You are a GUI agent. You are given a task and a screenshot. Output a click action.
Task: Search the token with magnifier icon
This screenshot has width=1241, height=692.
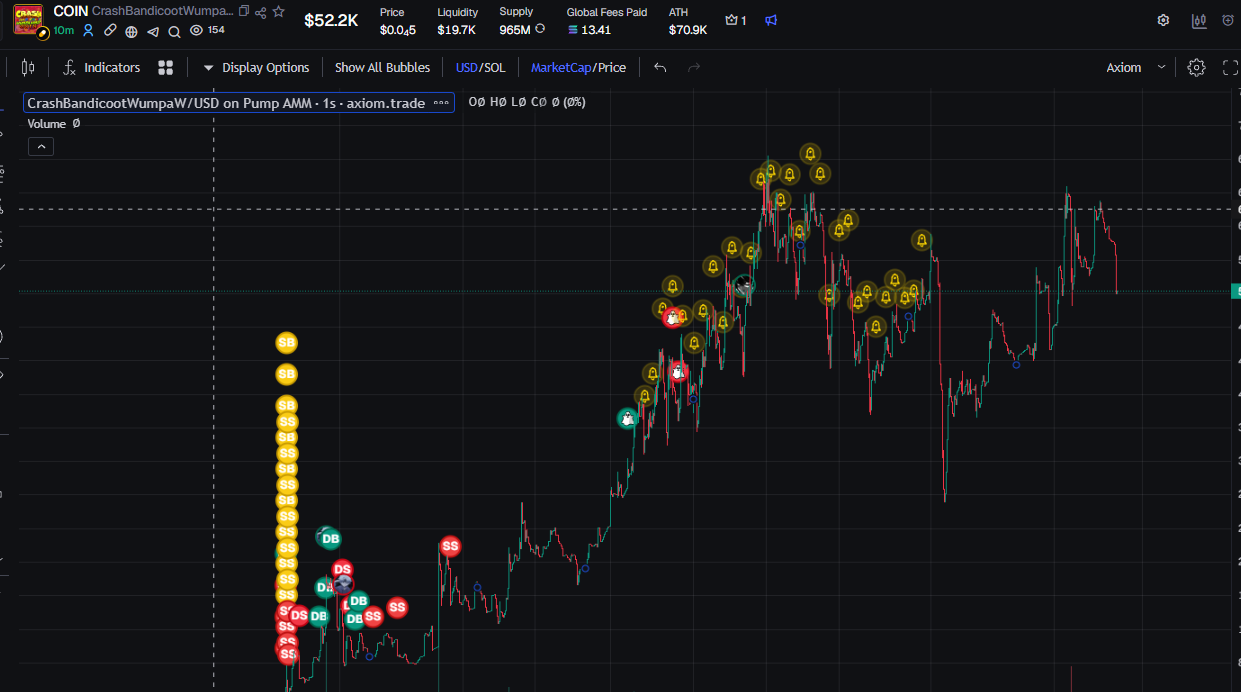[174, 31]
